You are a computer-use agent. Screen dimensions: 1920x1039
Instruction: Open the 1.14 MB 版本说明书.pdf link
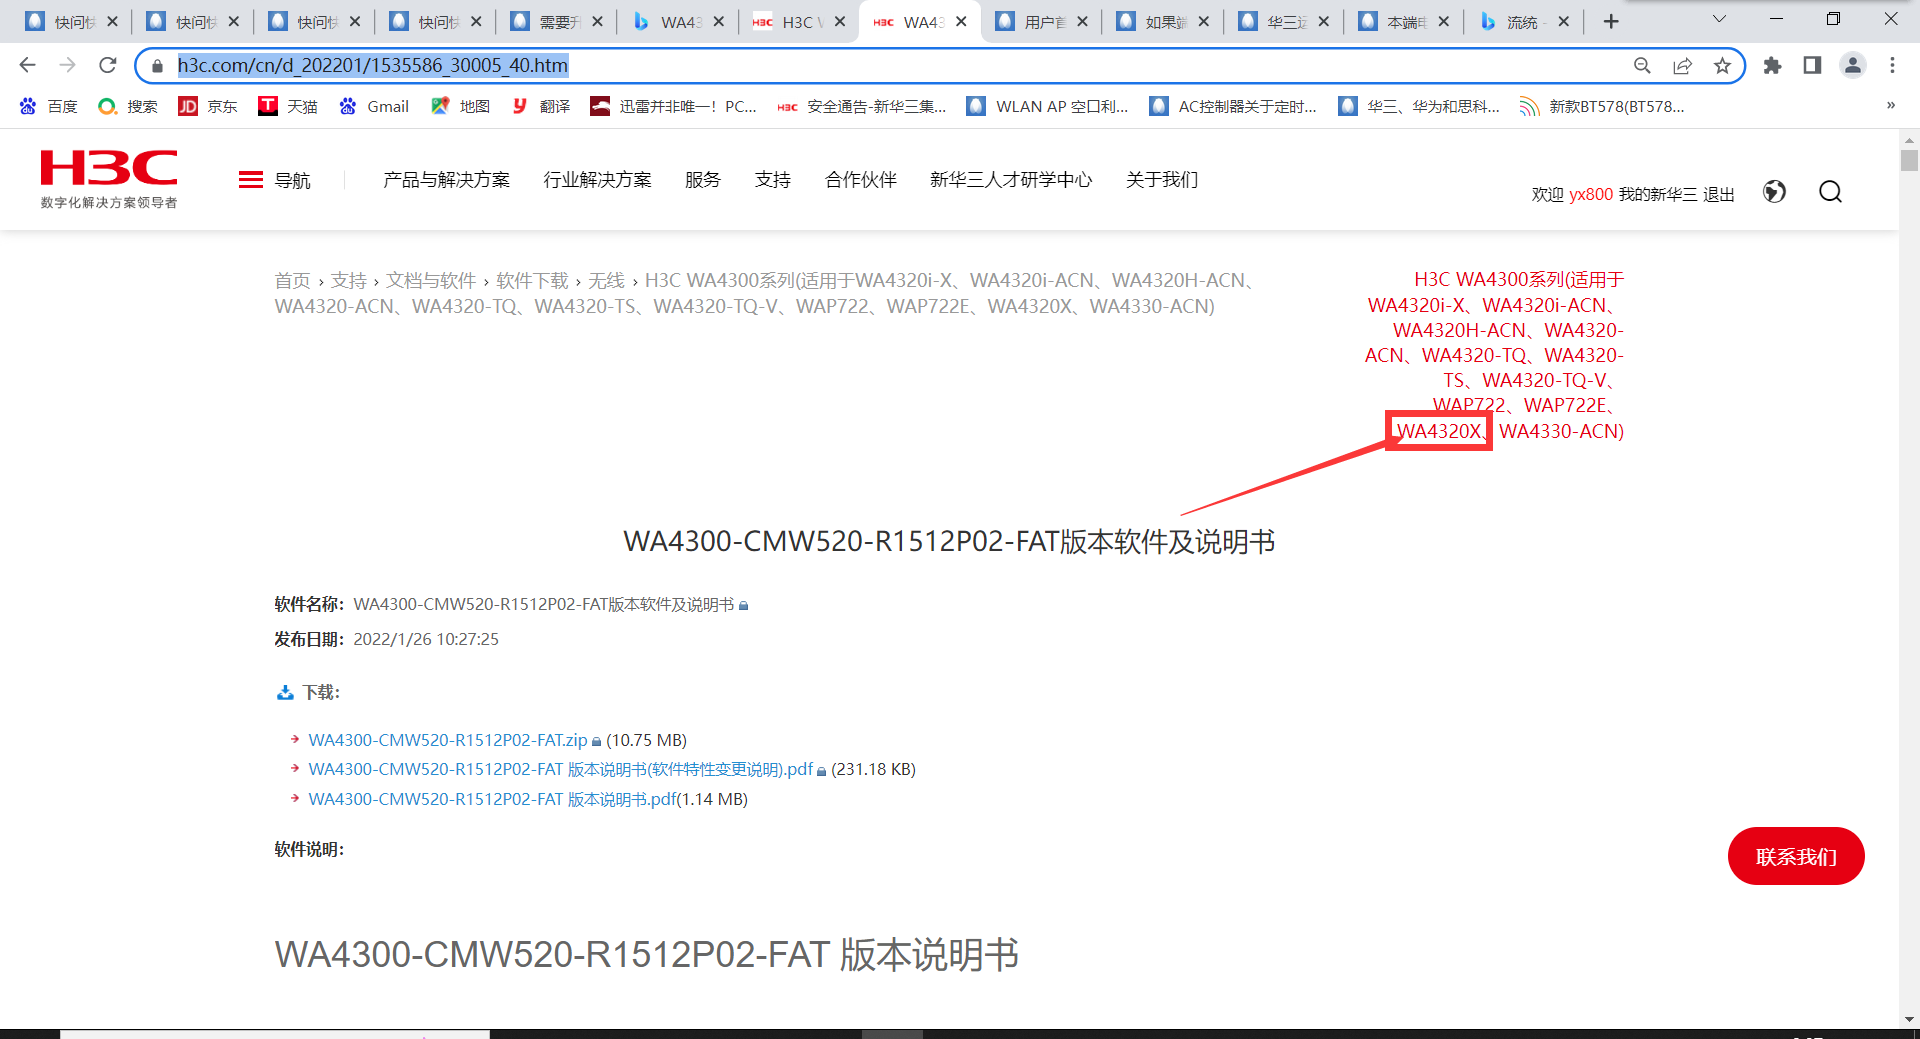pyautogui.click(x=492, y=799)
